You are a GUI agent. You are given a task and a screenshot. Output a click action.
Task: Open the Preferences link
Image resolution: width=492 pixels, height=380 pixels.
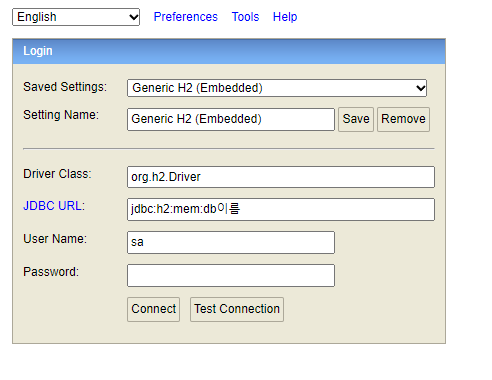coord(186,17)
